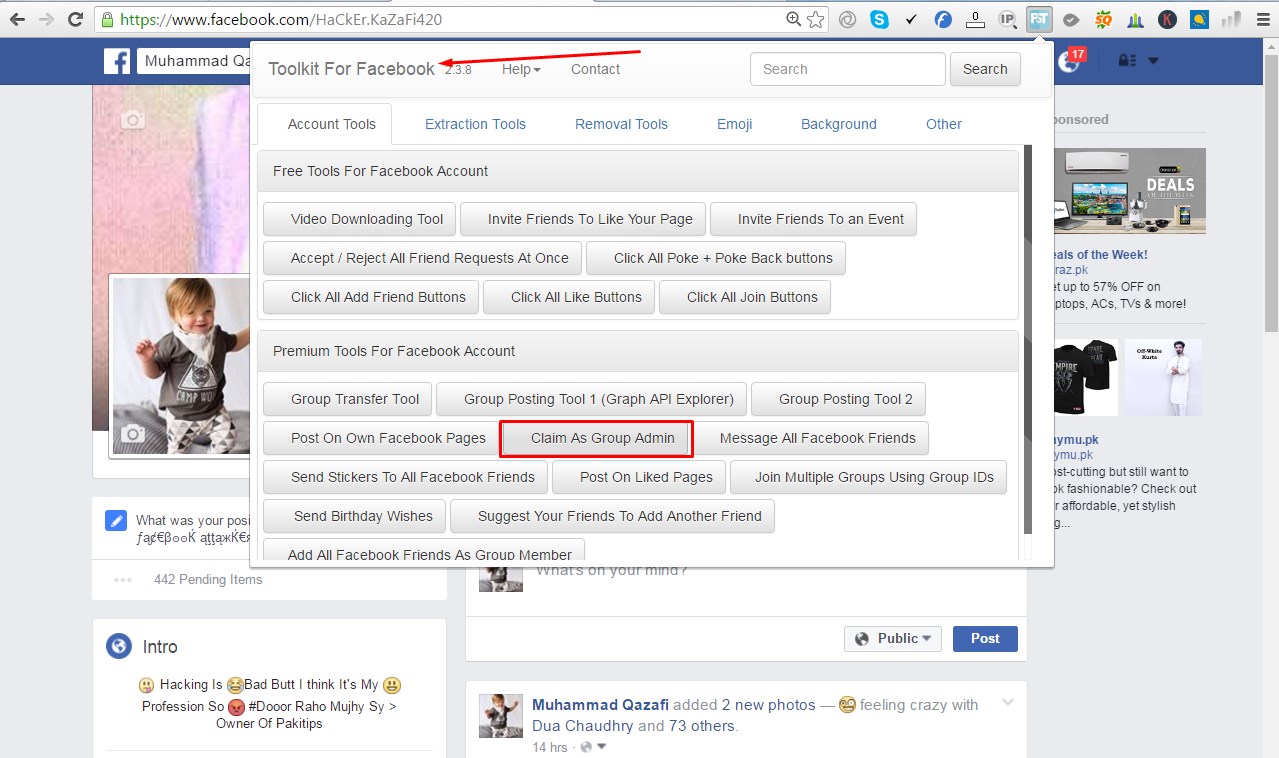
Task: Switch to Extraction Tools tab
Action: [475, 124]
